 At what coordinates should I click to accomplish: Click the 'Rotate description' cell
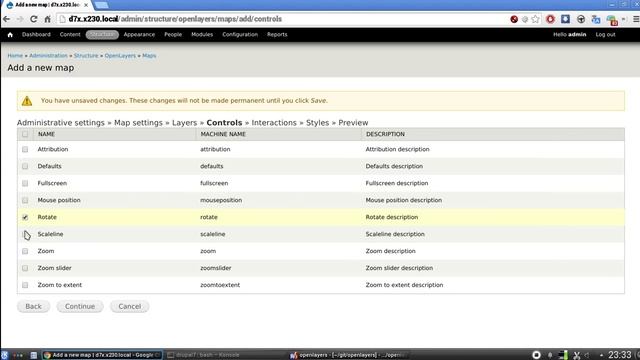point(392,217)
